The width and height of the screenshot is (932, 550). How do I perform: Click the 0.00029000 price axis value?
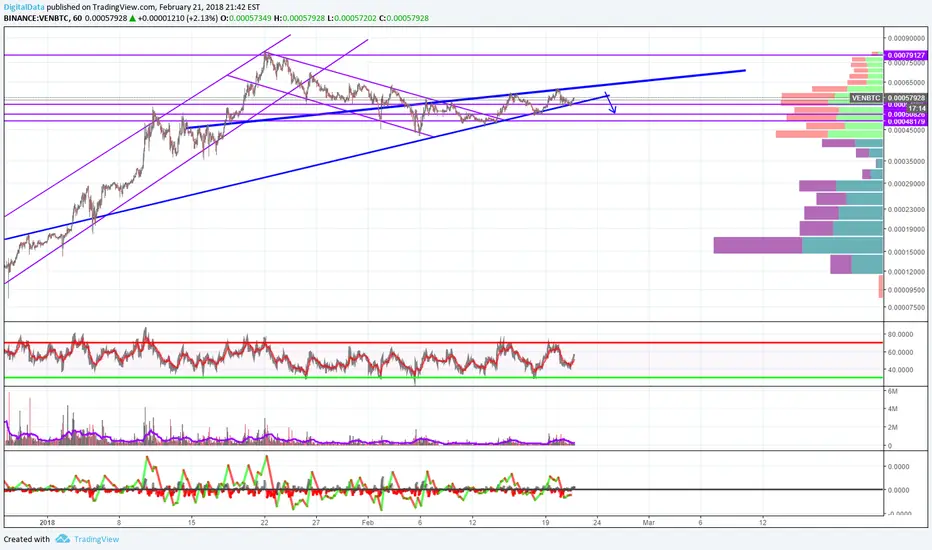(x=906, y=184)
